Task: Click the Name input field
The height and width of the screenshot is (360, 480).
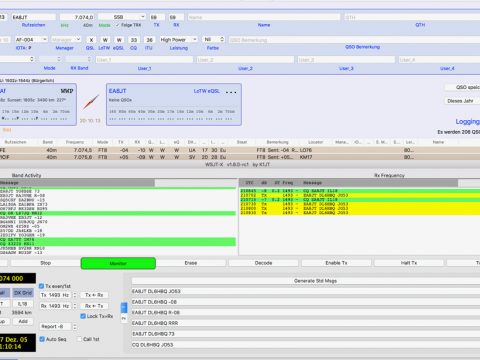Action: pyautogui.click(x=264, y=17)
